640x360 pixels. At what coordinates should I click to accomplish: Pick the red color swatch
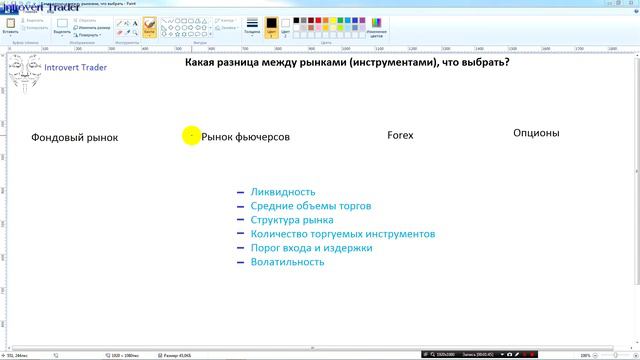[x=318, y=20]
